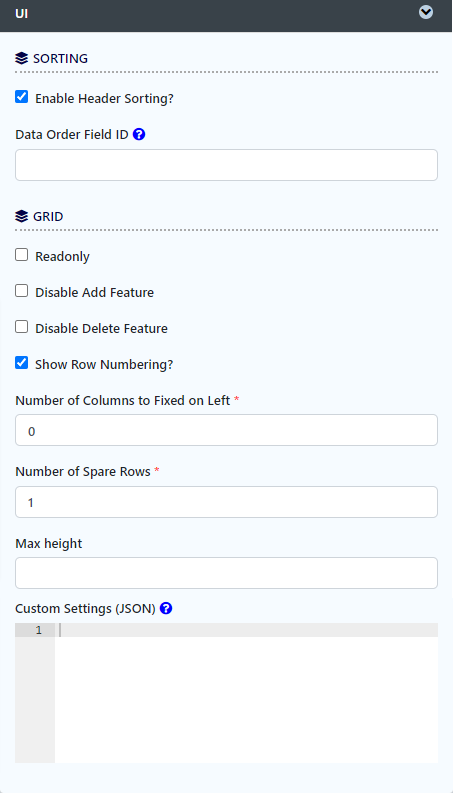Click the UI panel header title
This screenshot has height=793, width=453.
coord(22,14)
